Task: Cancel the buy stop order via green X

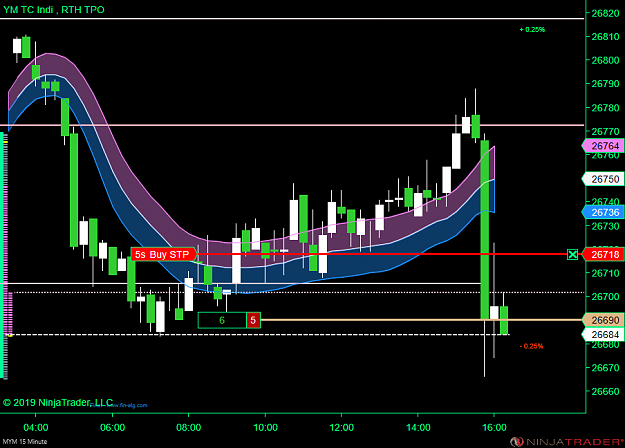Action: [x=572, y=254]
